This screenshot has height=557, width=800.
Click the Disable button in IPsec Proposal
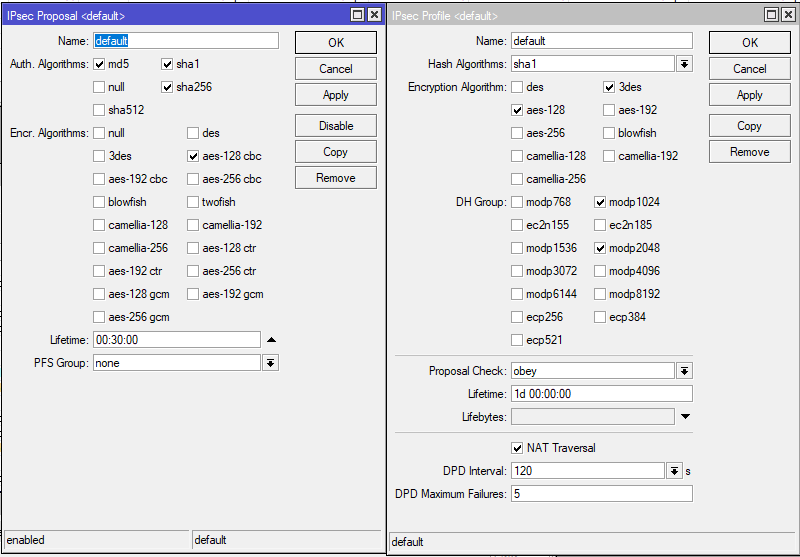336,126
